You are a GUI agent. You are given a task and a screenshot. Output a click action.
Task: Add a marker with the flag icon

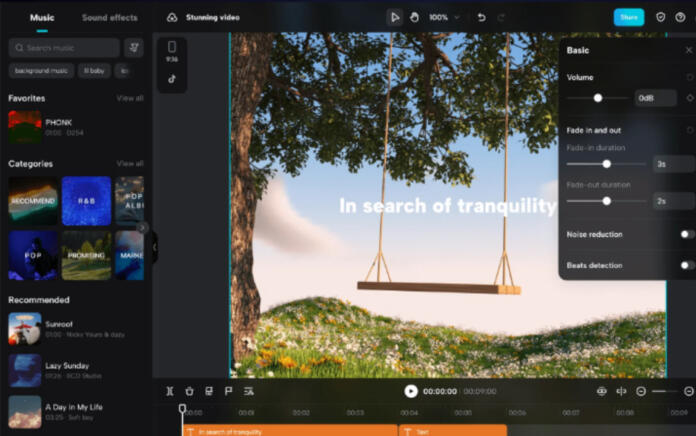click(x=229, y=391)
